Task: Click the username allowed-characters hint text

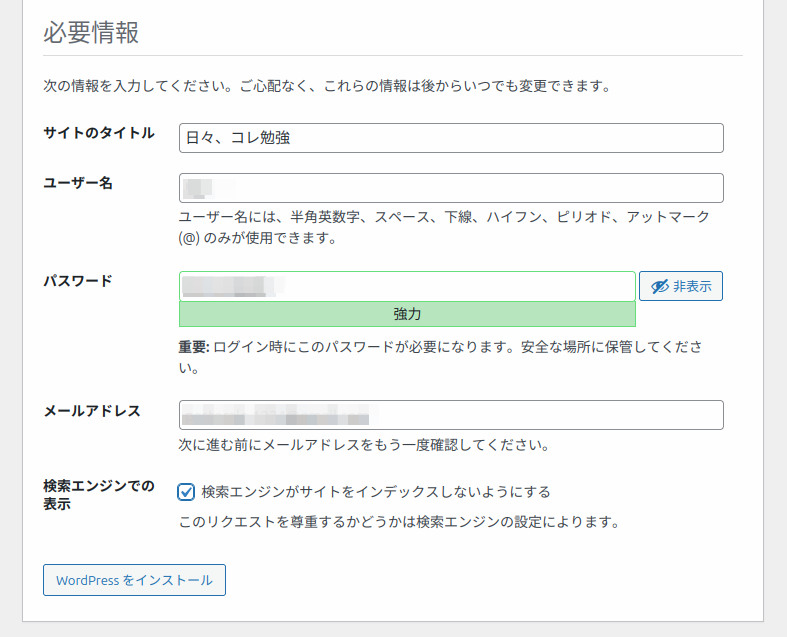Action: click(x=444, y=227)
